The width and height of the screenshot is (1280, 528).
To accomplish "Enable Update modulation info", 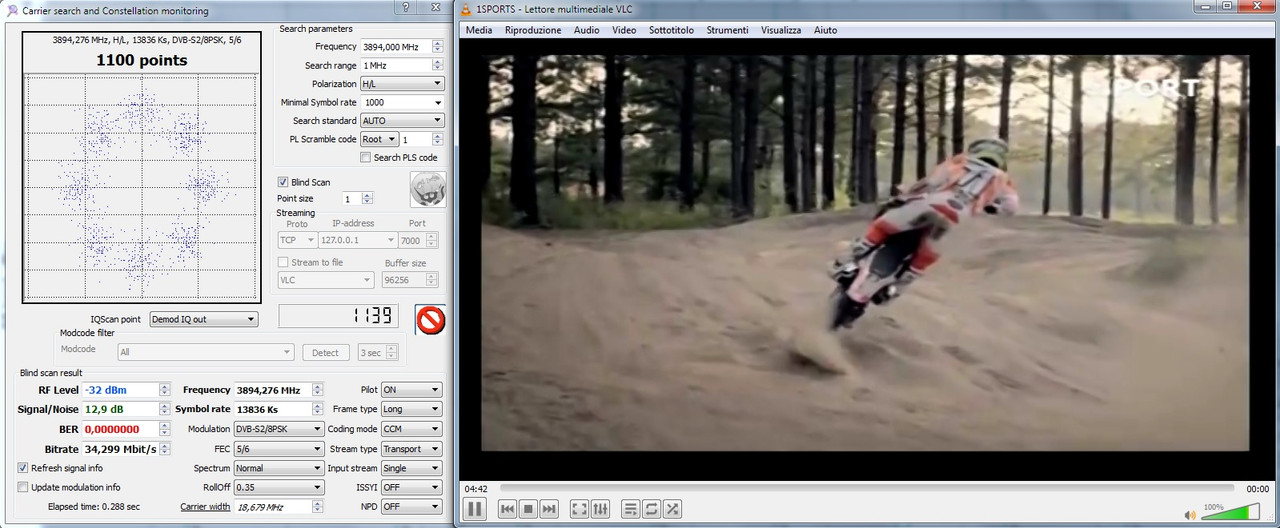I will tap(23, 487).
